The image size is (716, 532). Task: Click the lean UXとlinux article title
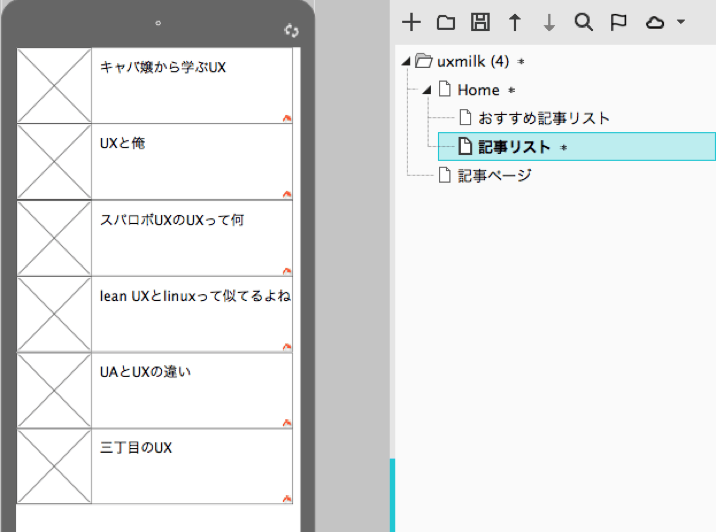(195, 296)
